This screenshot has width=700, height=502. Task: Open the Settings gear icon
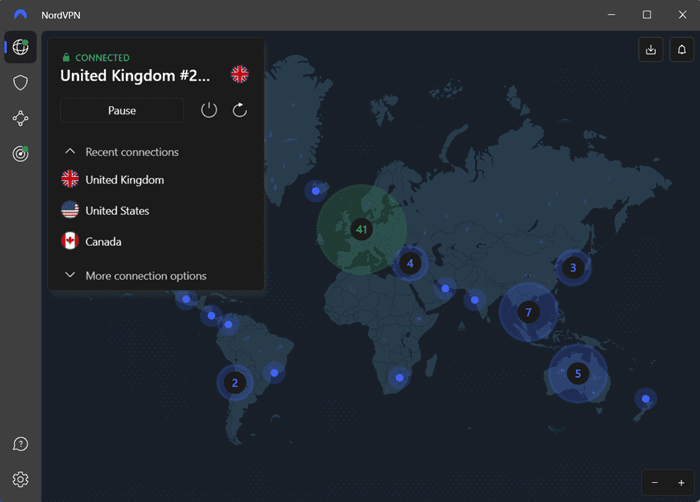[x=21, y=479]
